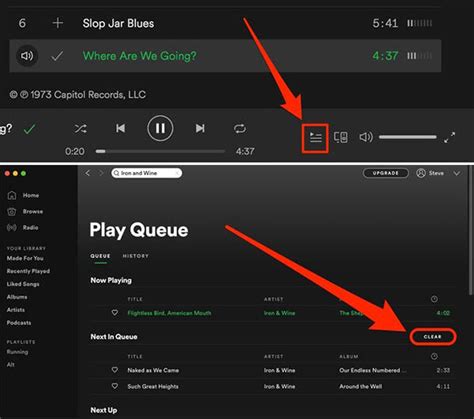Switch to the HISTORY tab
The image size is (474, 419).
click(x=136, y=256)
